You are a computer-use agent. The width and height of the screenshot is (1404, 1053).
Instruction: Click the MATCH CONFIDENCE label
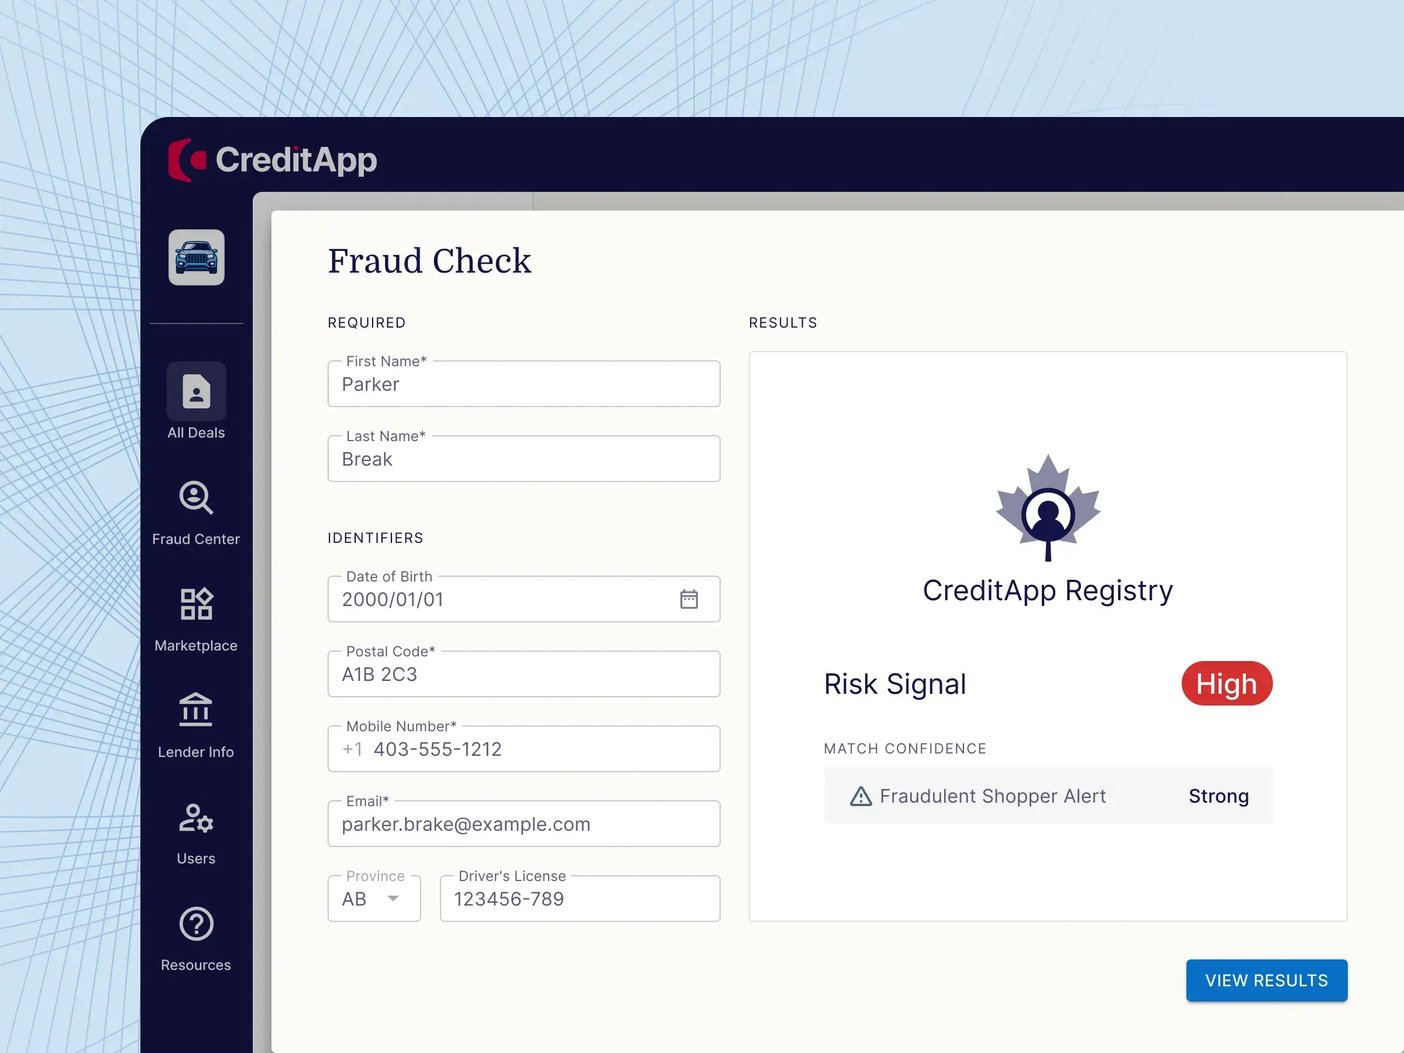click(x=905, y=749)
